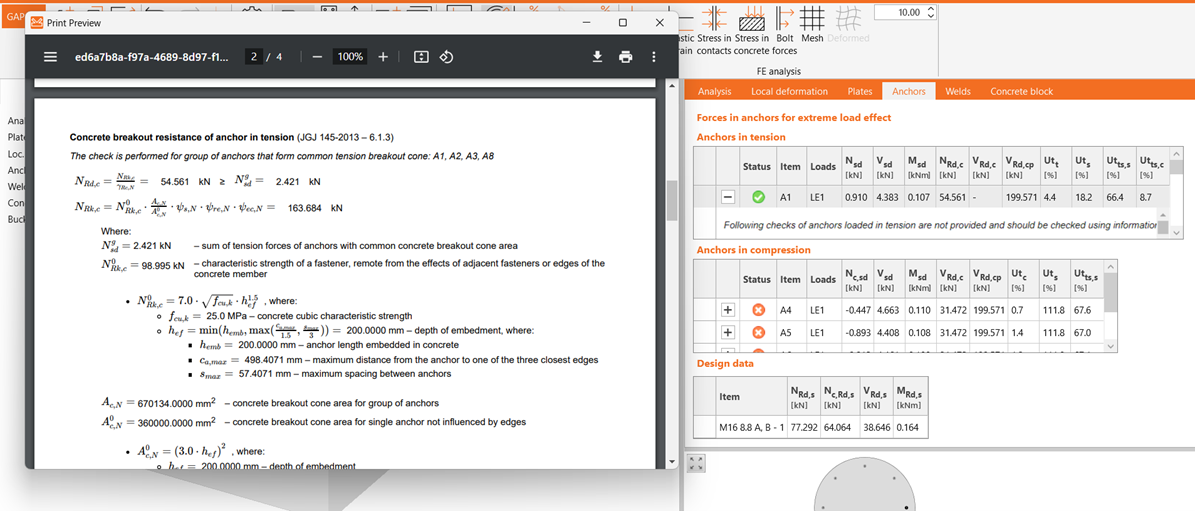Expand the A5 anchor row
This screenshot has width=1195, height=511.
728,332
